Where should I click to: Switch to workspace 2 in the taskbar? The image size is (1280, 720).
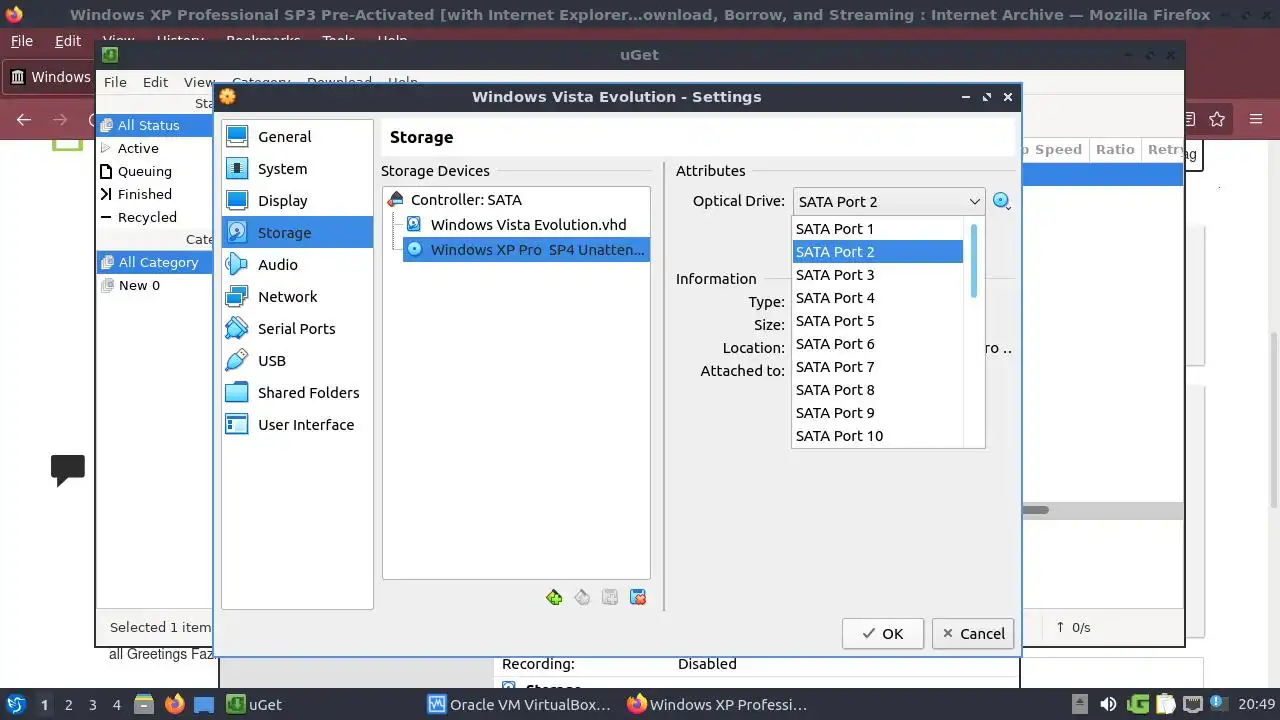(x=68, y=705)
